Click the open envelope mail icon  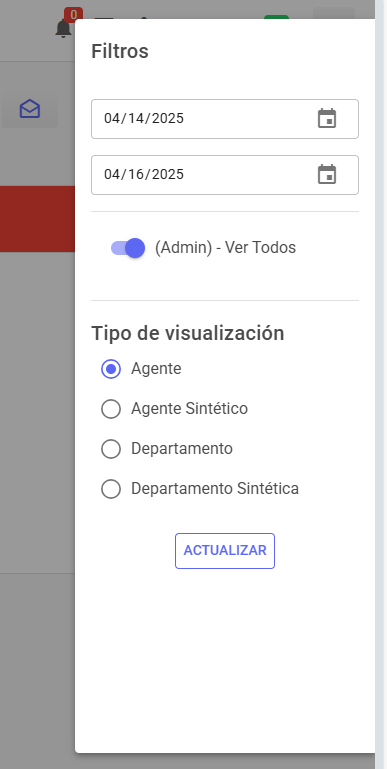pyautogui.click(x=30, y=109)
